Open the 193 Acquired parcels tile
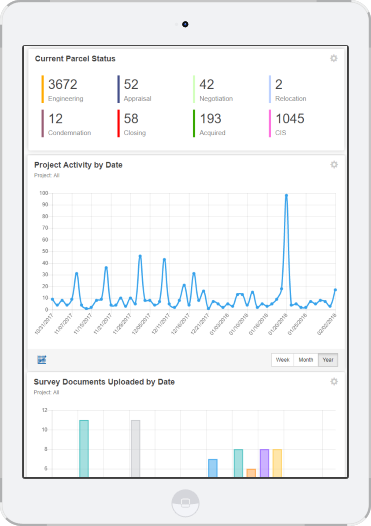Screen dimensions: 371x526 tap(210, 123)
